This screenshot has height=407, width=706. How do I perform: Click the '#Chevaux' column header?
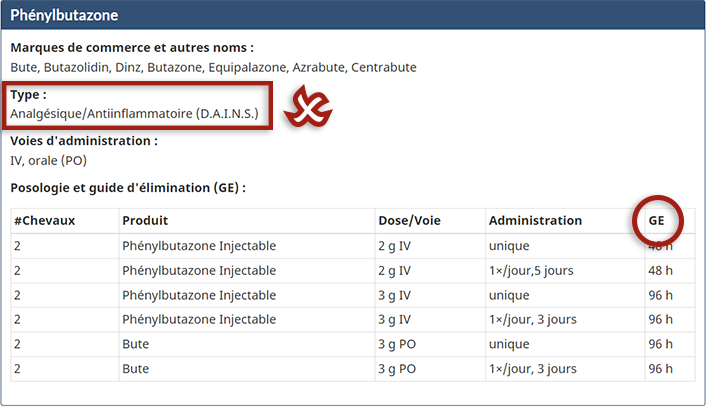45,221
